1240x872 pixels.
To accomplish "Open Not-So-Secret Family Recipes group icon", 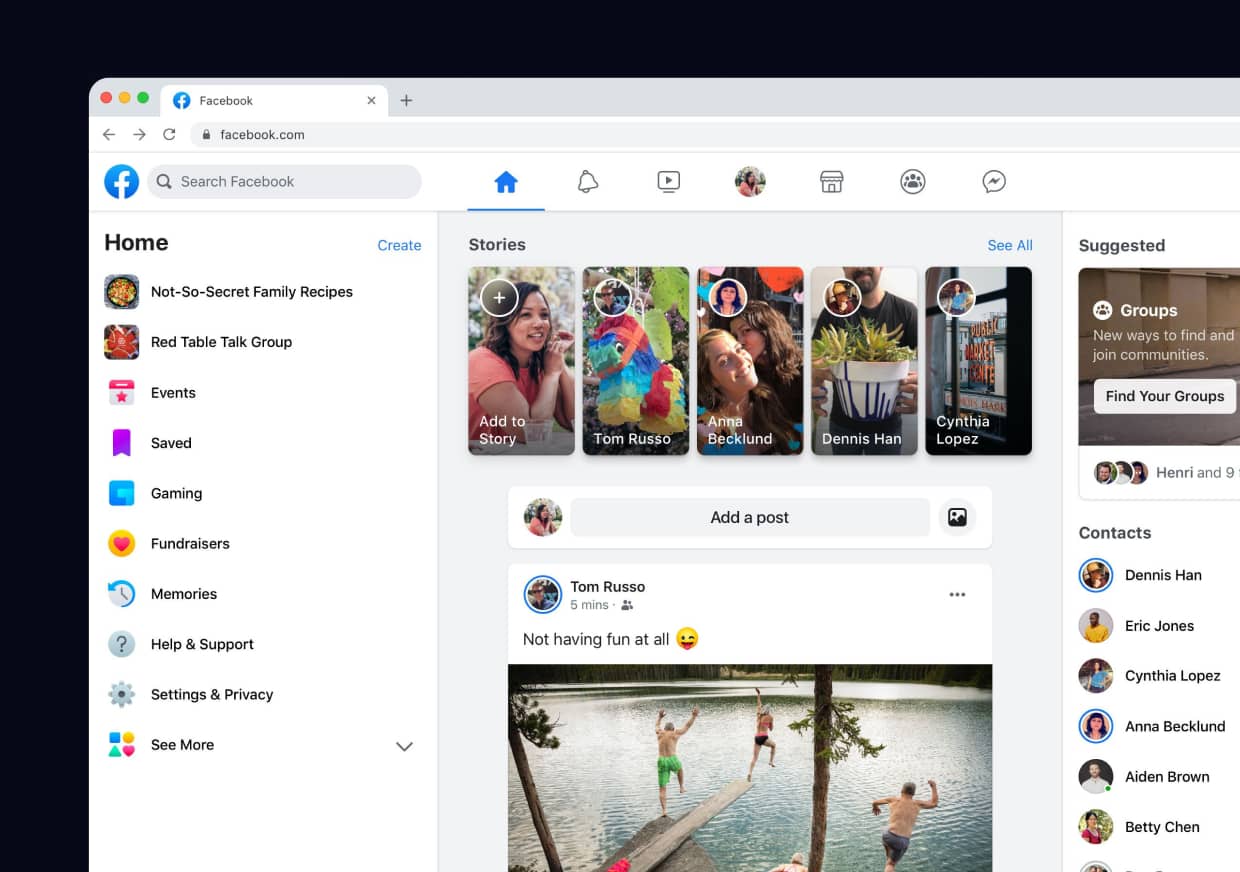I will pyautogui.click(x=121, y=292).
